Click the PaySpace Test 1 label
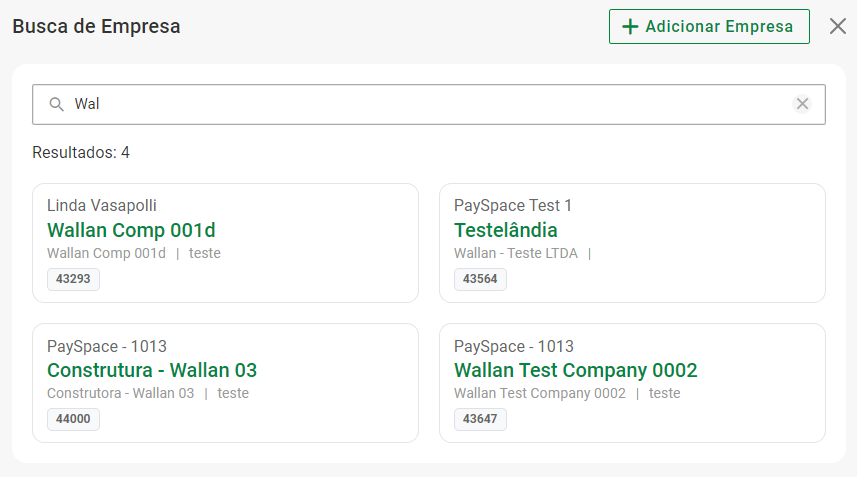Viewport: 857px width, 477px height. pos(513,206)
